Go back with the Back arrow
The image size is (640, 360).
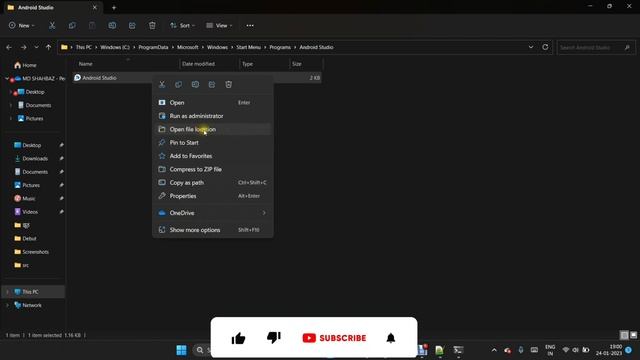point(9,47)
